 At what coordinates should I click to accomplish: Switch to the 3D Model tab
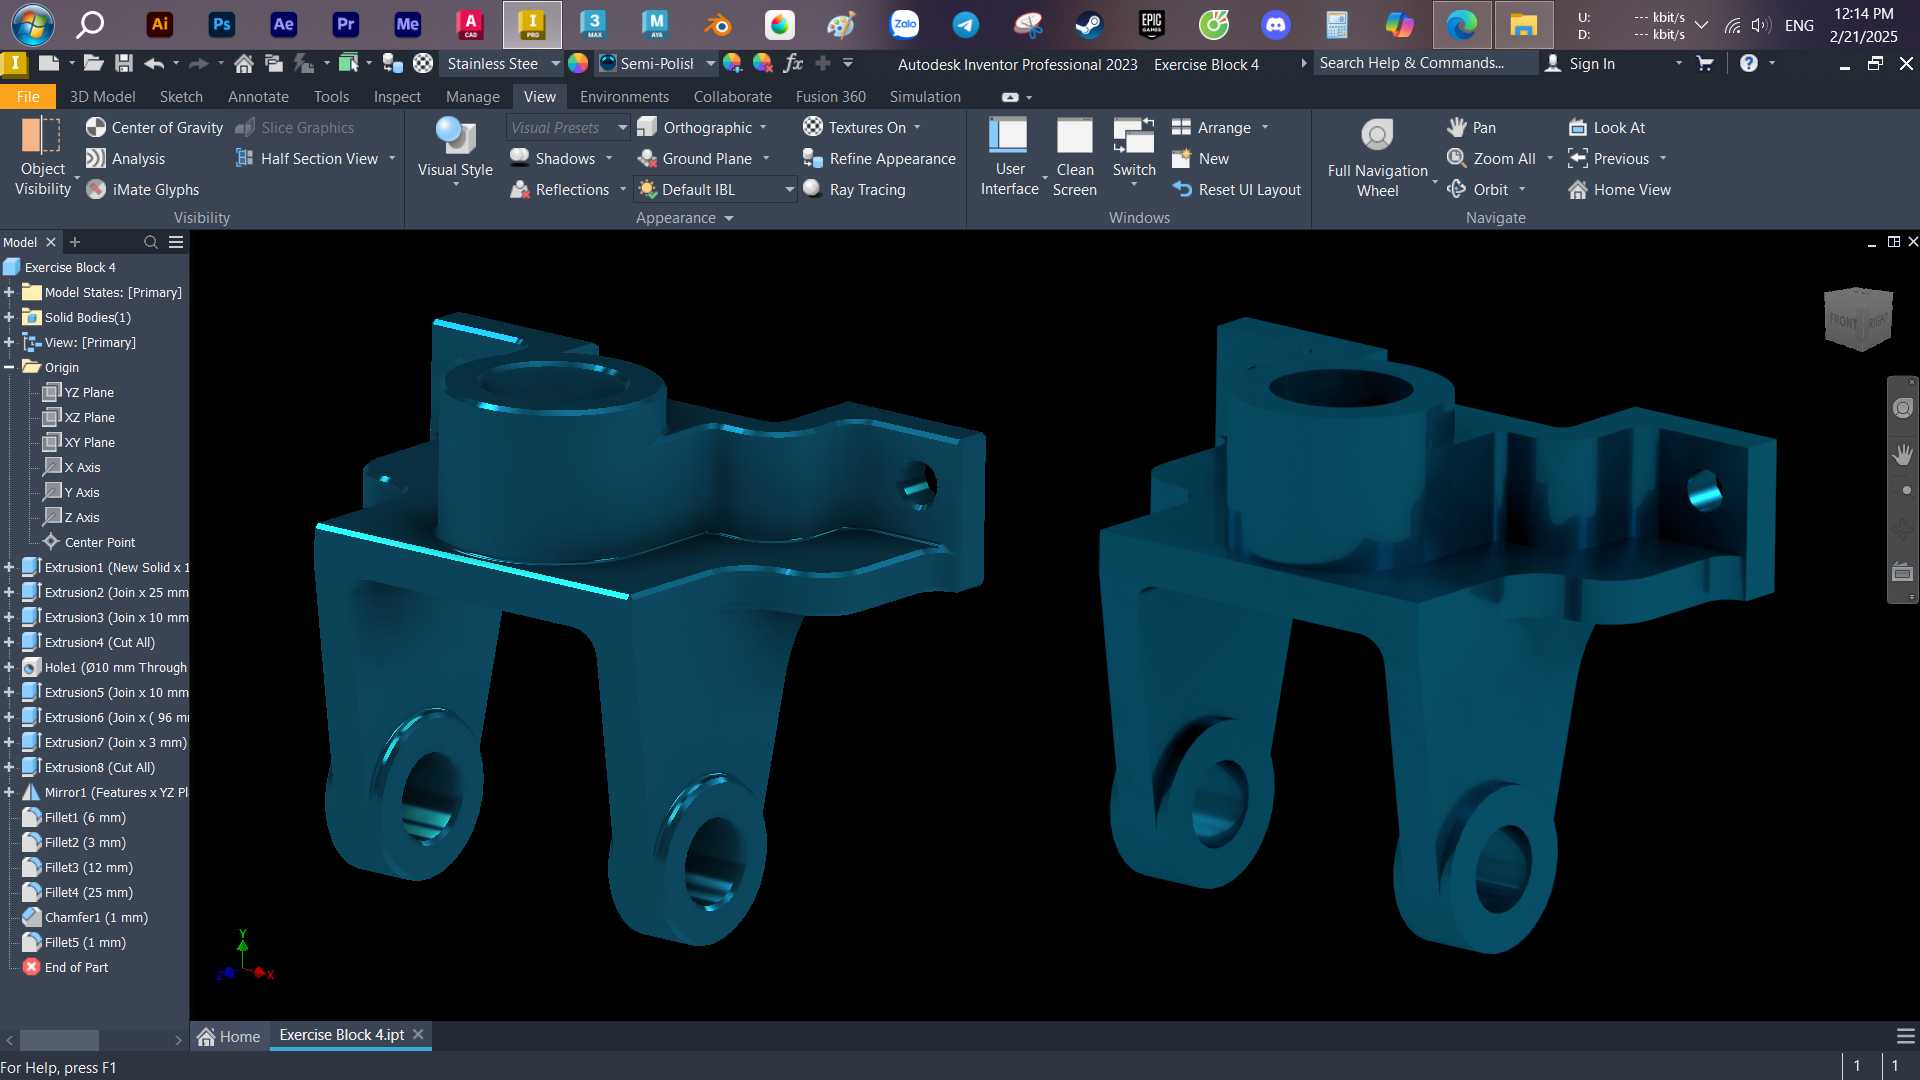tap(102, 96)
